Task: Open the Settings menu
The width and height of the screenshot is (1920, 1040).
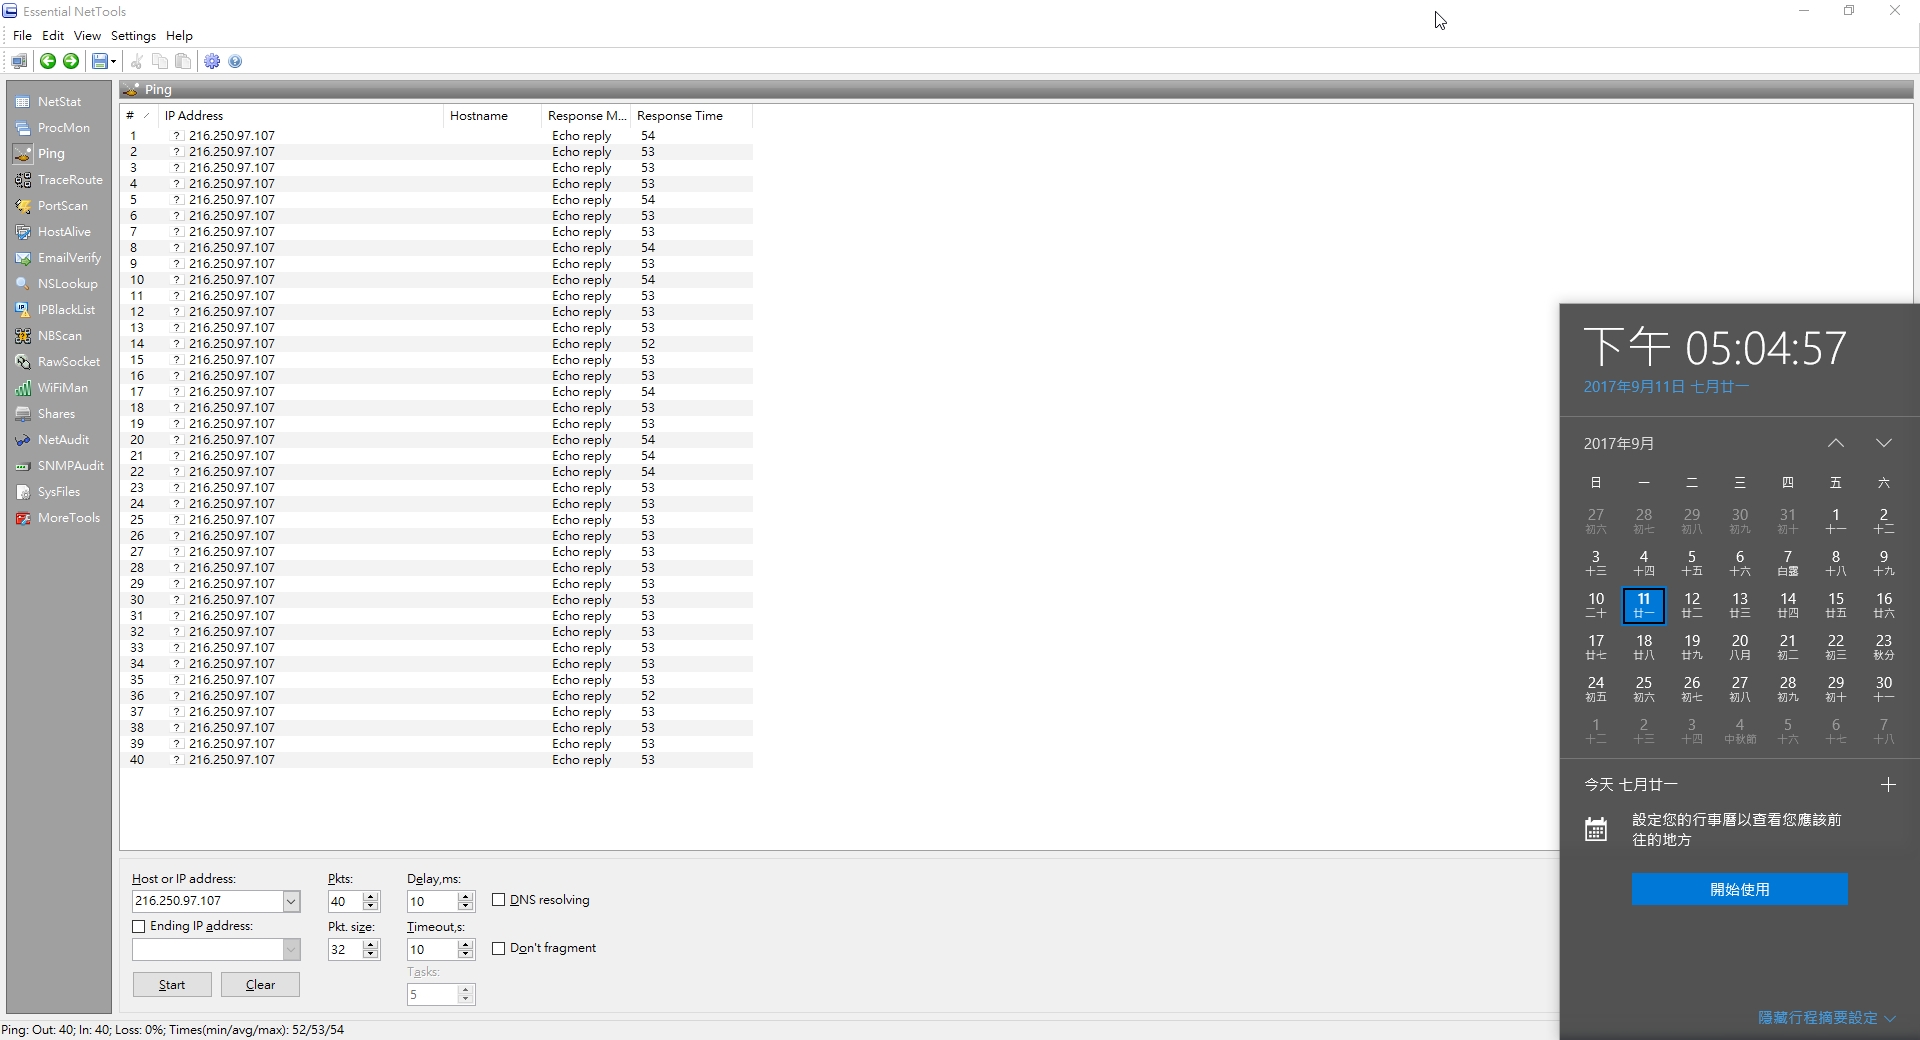Action: [x=133, y=36]
